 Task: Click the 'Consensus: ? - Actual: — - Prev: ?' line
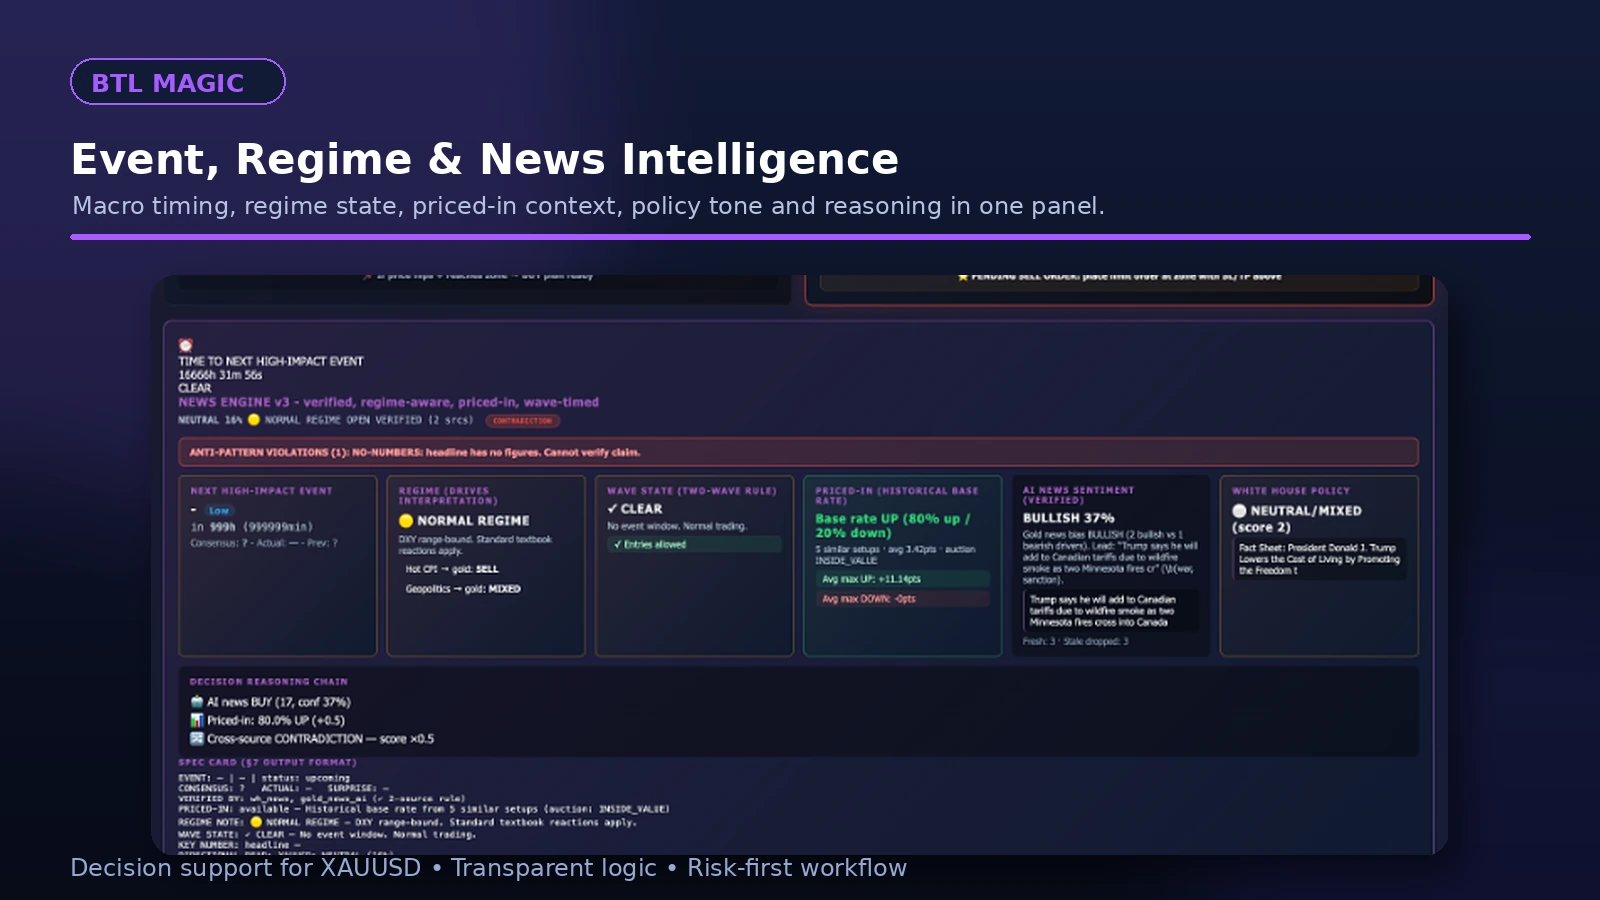264,543
